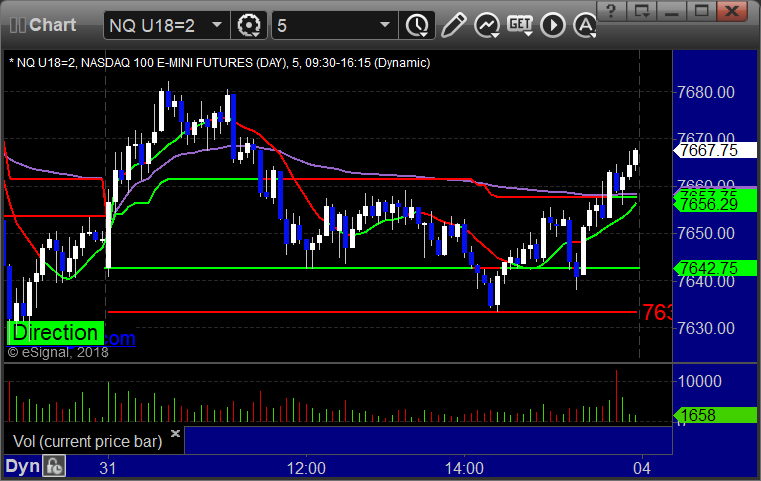The width and height of the screenshot is (761, 481).
Task: Click the NQ U18=2 symbol field
Action: [x=166, y=25]
